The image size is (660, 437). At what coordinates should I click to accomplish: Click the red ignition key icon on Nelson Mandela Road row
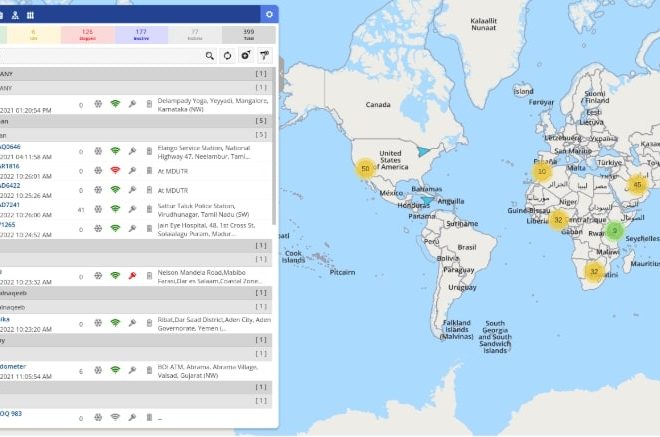(x=132, y=273)
